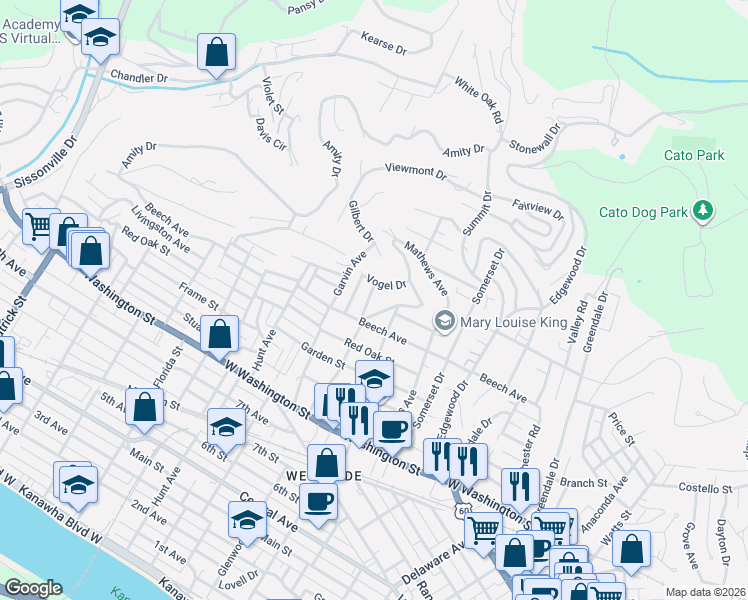Click the Stonewall Dr label
748x600 pixels.
(x=535, y=139)
